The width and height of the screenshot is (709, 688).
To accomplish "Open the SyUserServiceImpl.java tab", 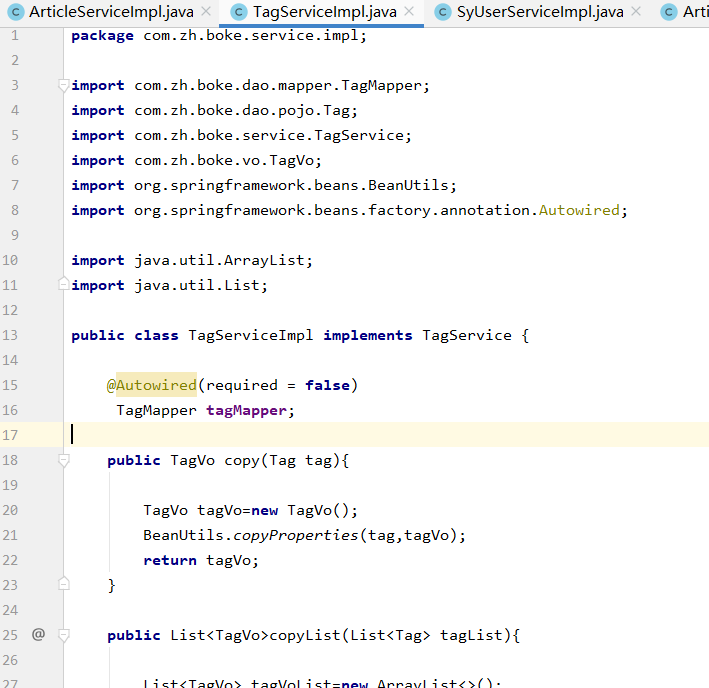I will click(540, 12).
